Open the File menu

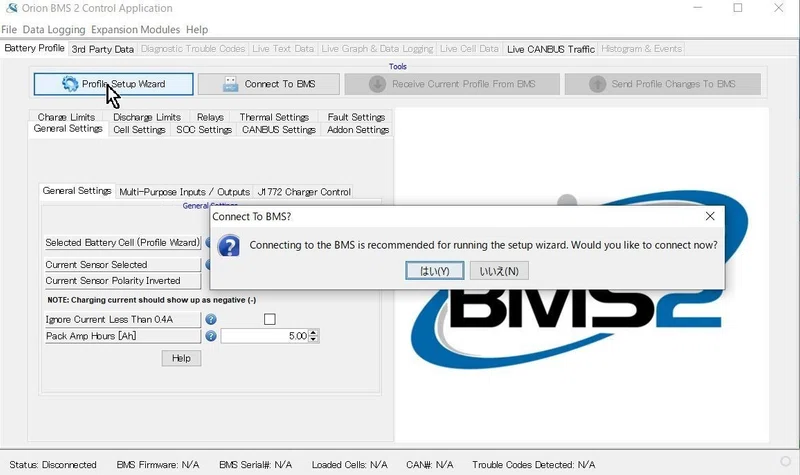click(9, 30)
